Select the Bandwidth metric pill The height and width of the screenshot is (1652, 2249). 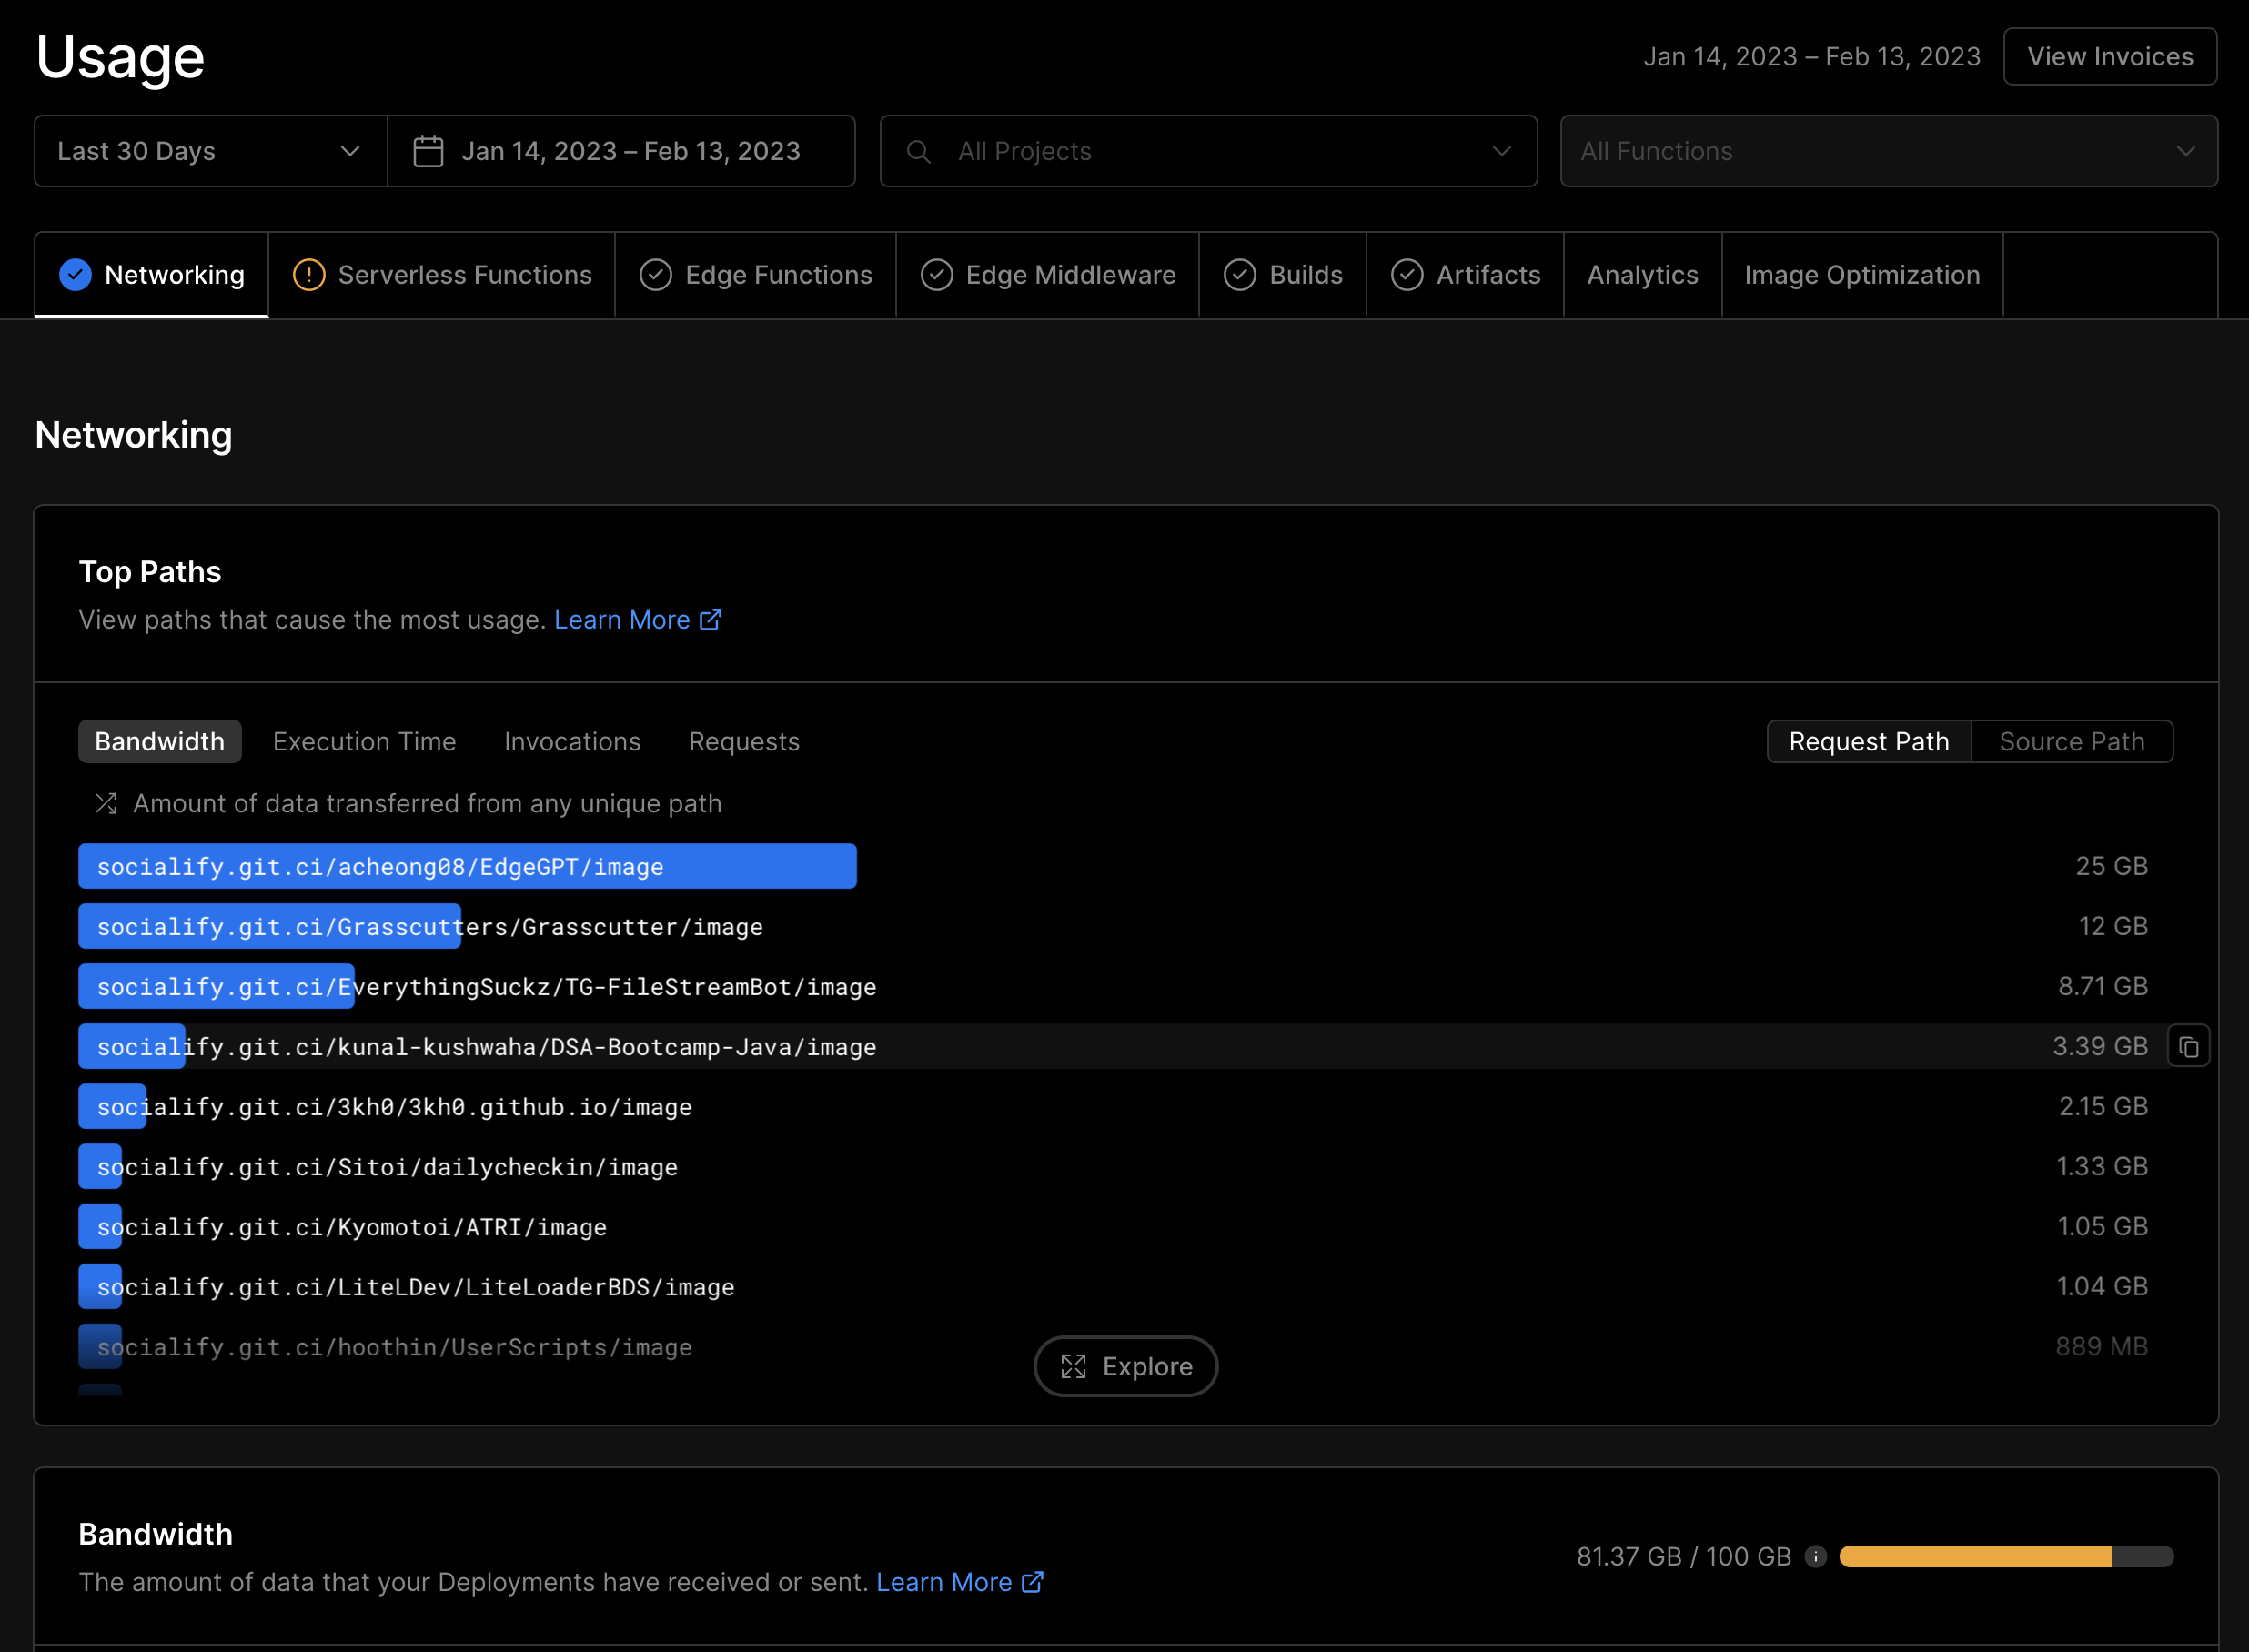(160, 741)
